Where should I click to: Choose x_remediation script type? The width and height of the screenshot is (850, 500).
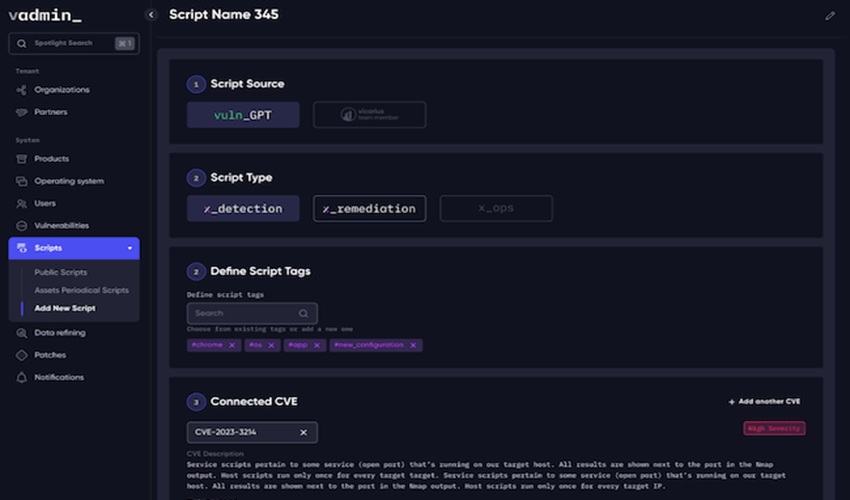pyautogui.click(x=370, y=209)
